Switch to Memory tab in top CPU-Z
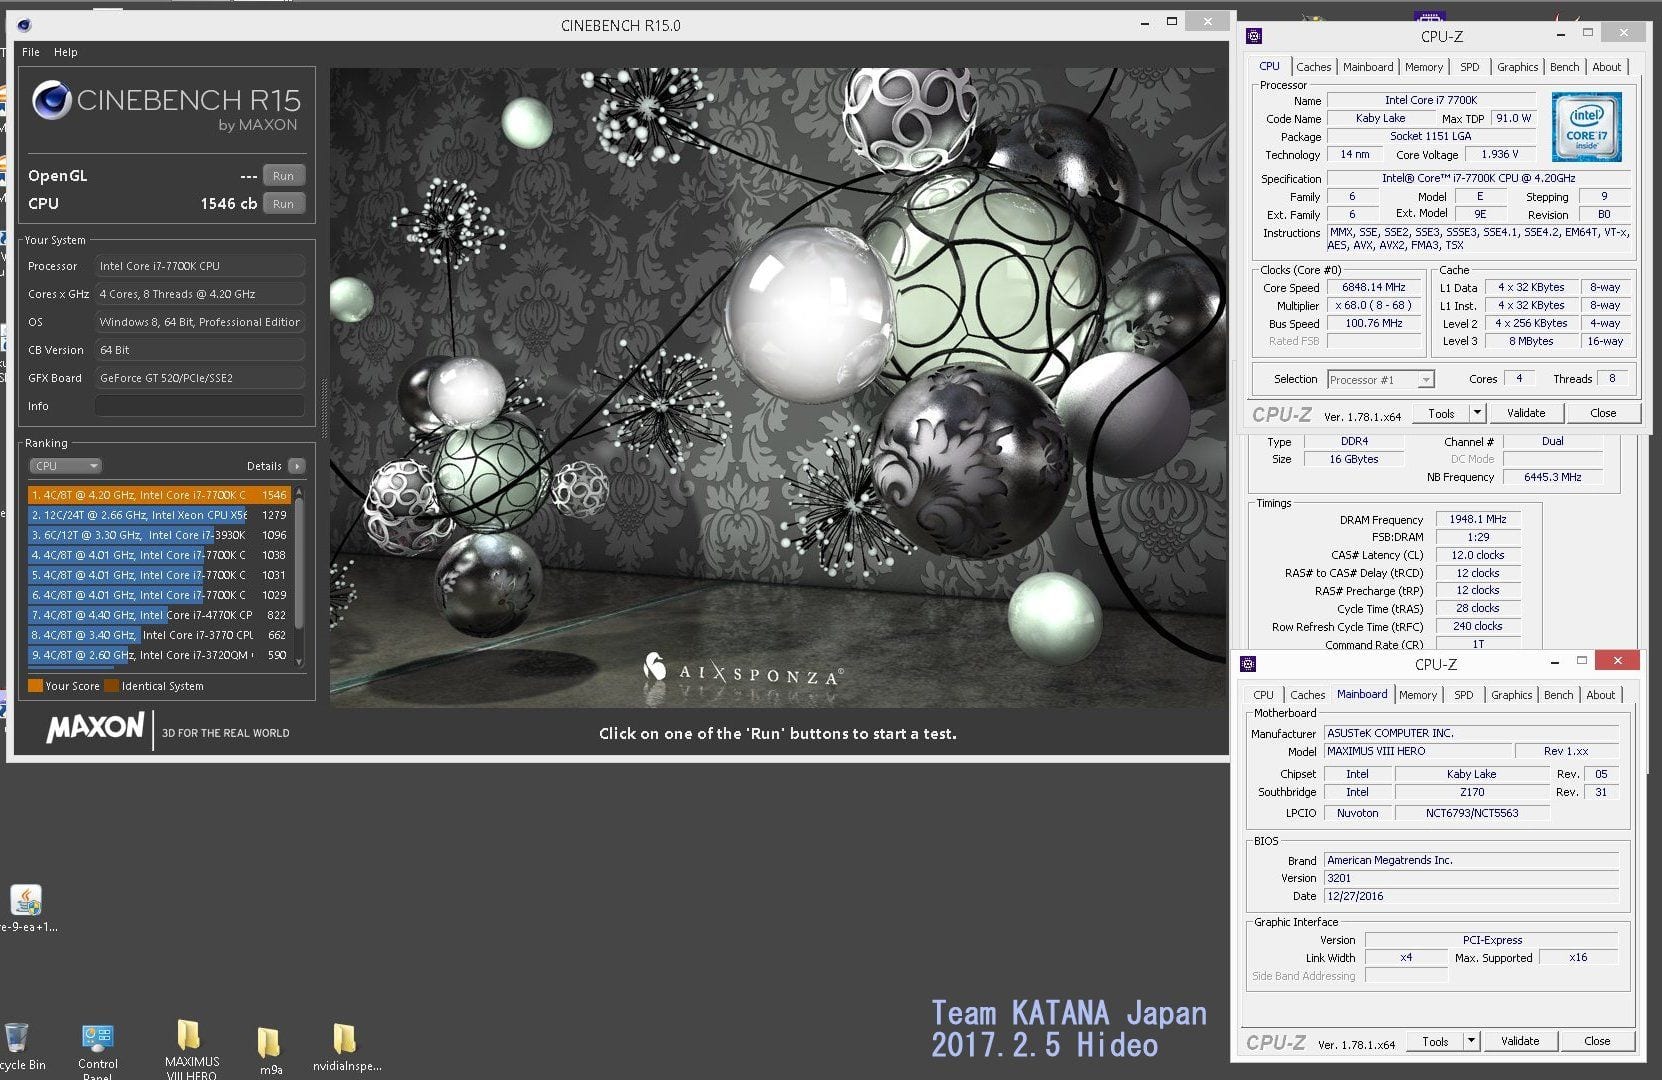 pos(1424,67)
